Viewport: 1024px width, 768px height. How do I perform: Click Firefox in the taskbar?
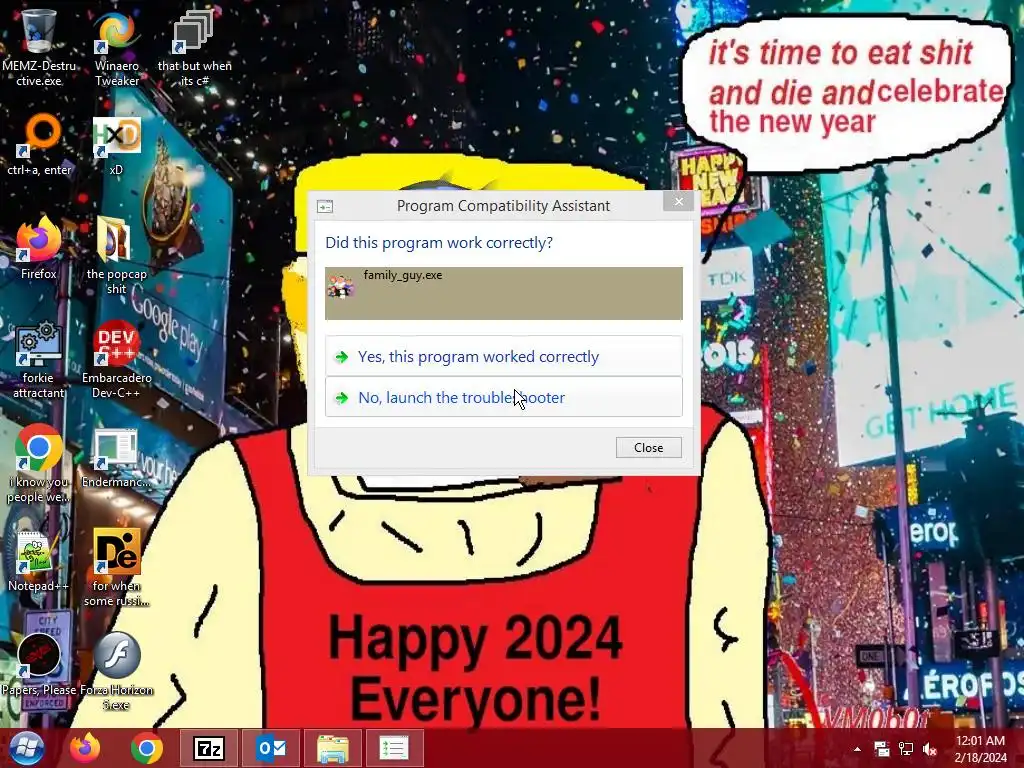86,748
